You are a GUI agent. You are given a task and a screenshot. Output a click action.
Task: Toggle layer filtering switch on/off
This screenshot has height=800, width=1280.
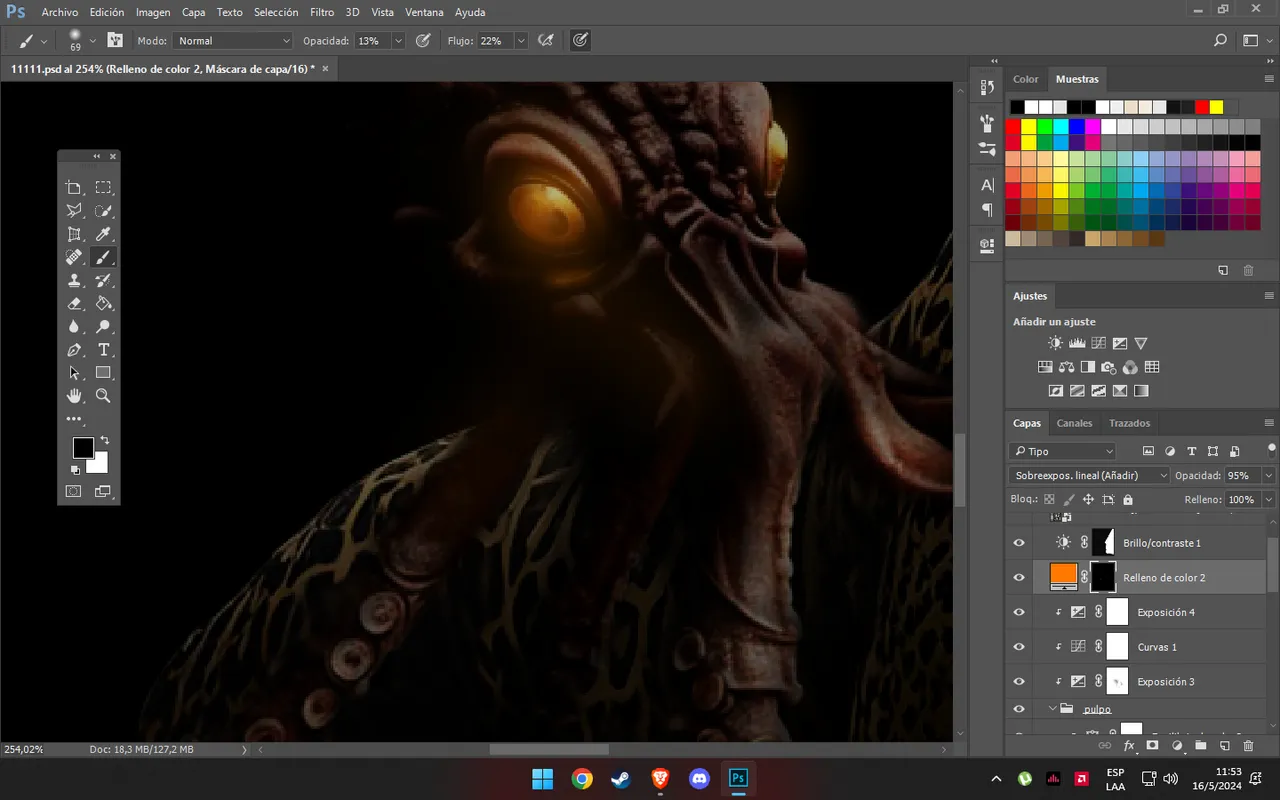tap(1271, 449)
